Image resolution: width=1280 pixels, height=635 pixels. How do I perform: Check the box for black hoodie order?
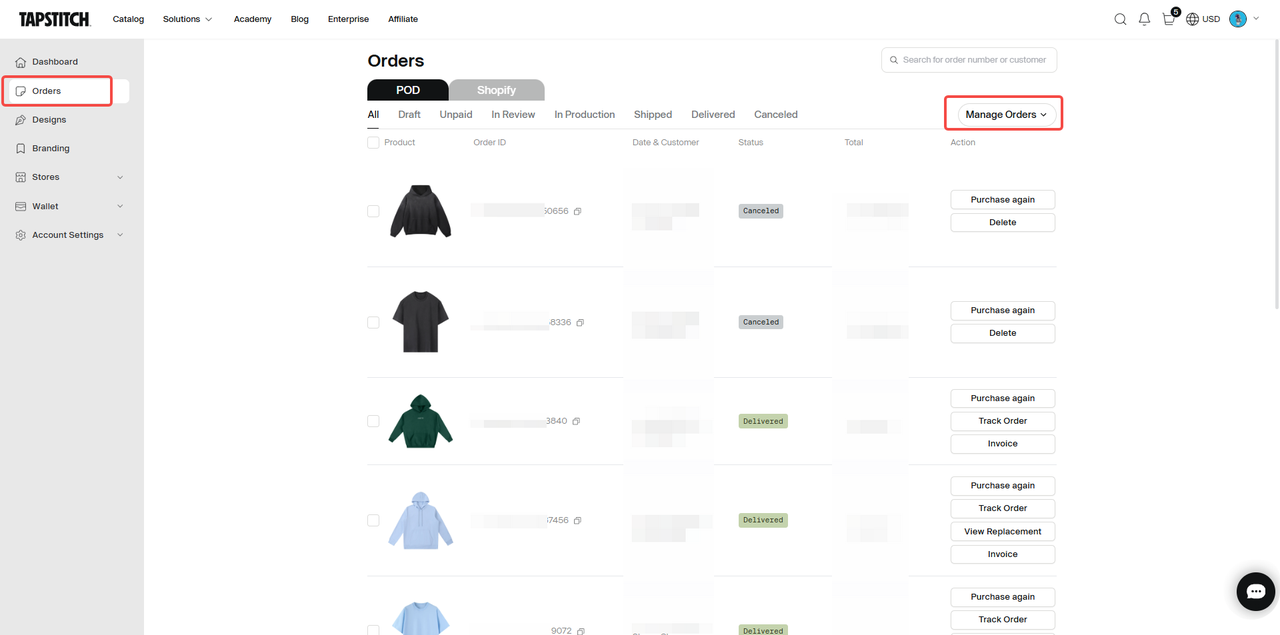pyautogui.click(x=373, y=211)
